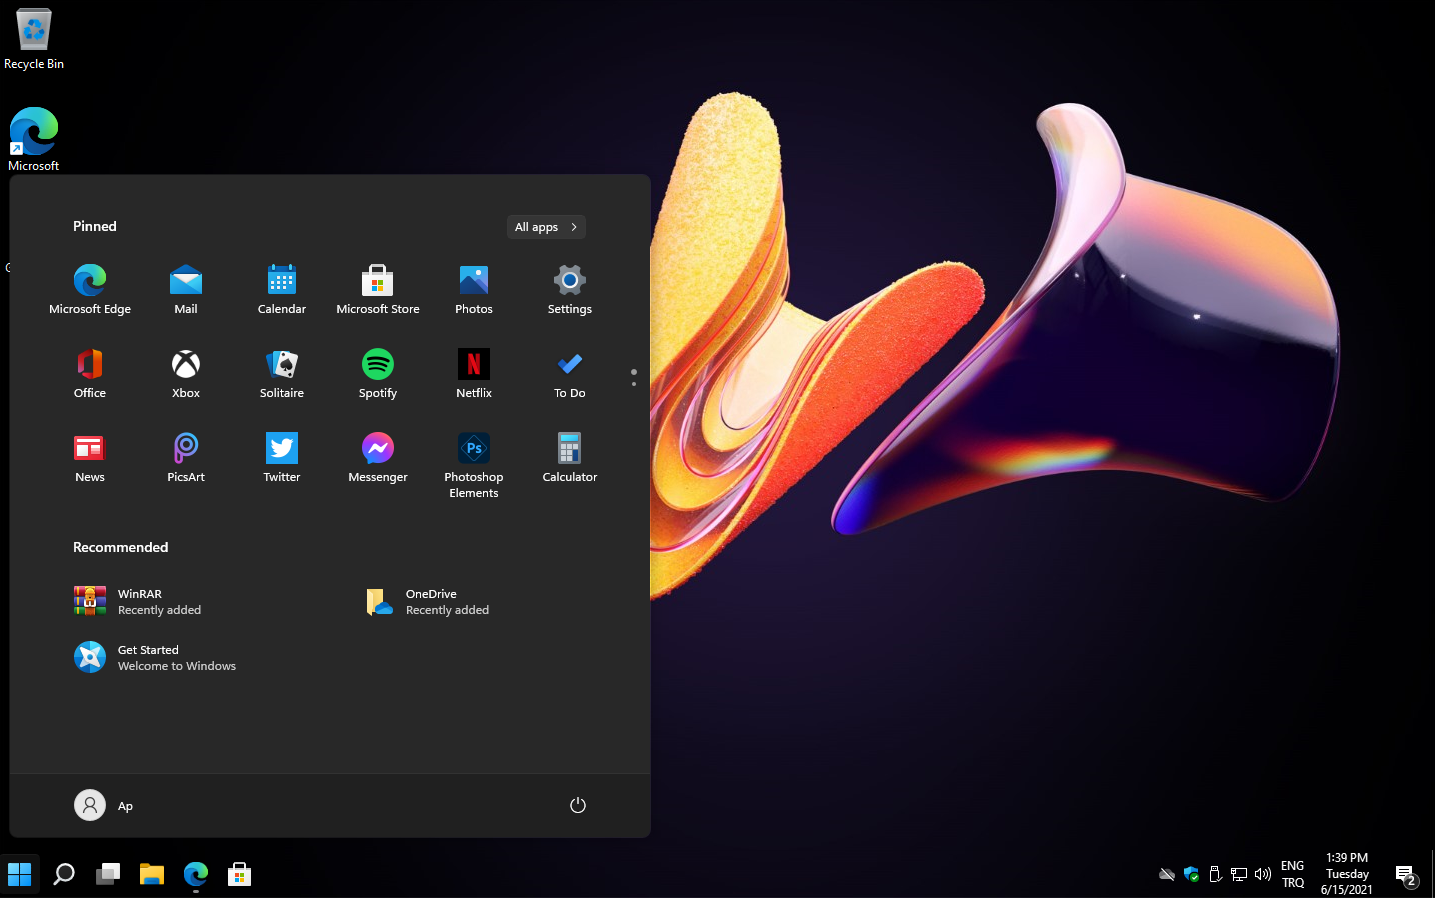
Task: Launch the Calculator app
Action: point(570,458)
